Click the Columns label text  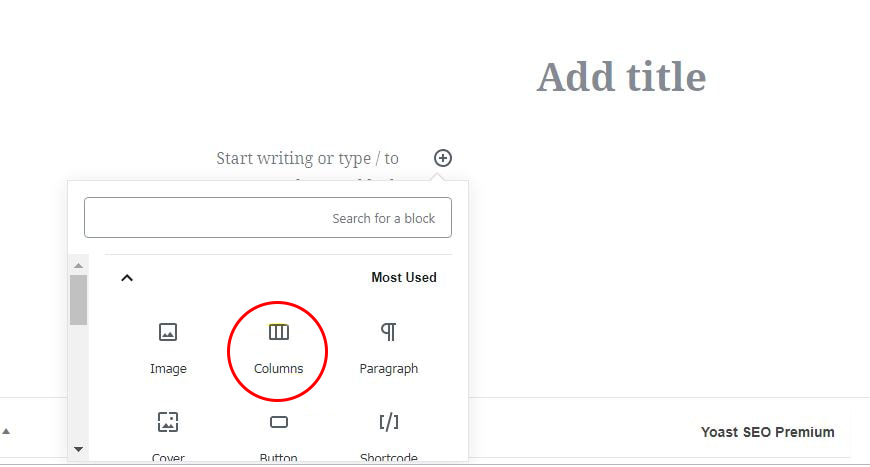(x=279, y=369)
